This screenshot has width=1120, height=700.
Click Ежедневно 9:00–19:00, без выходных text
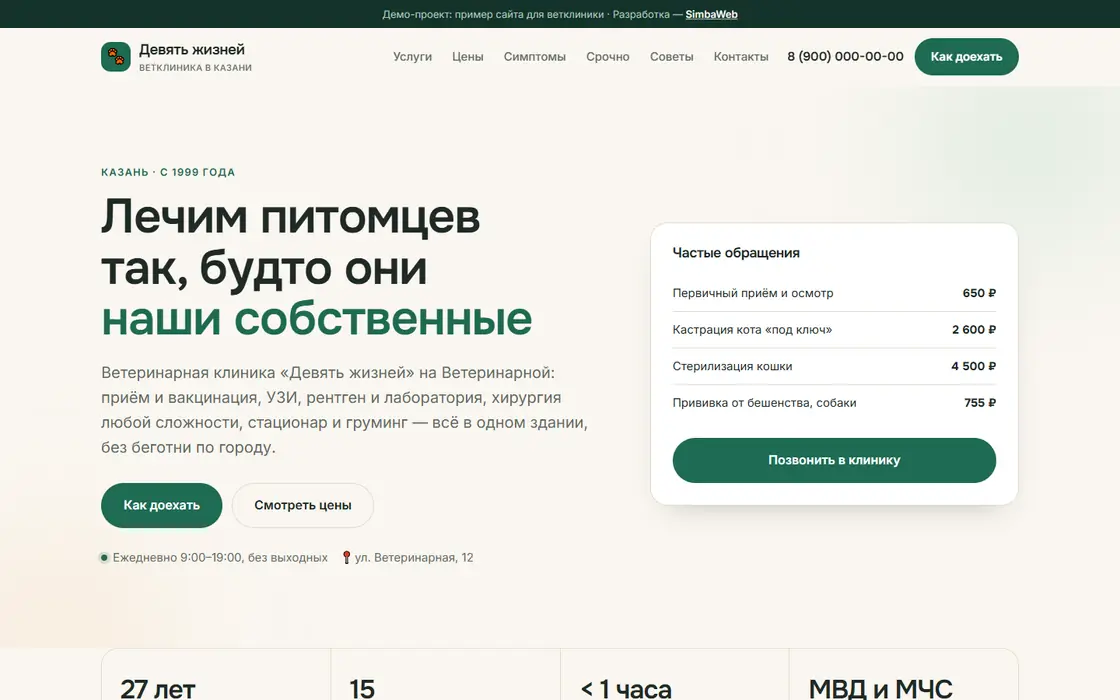pos(220,557)
